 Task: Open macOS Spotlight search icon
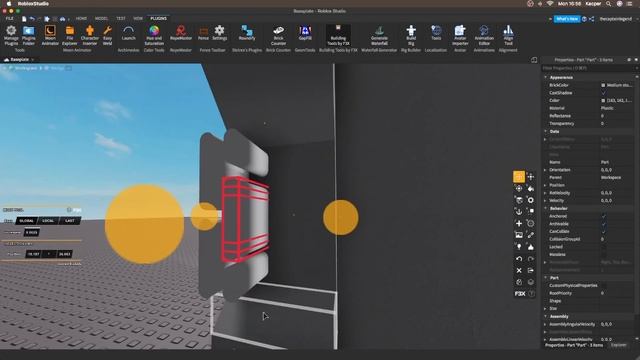609,4
